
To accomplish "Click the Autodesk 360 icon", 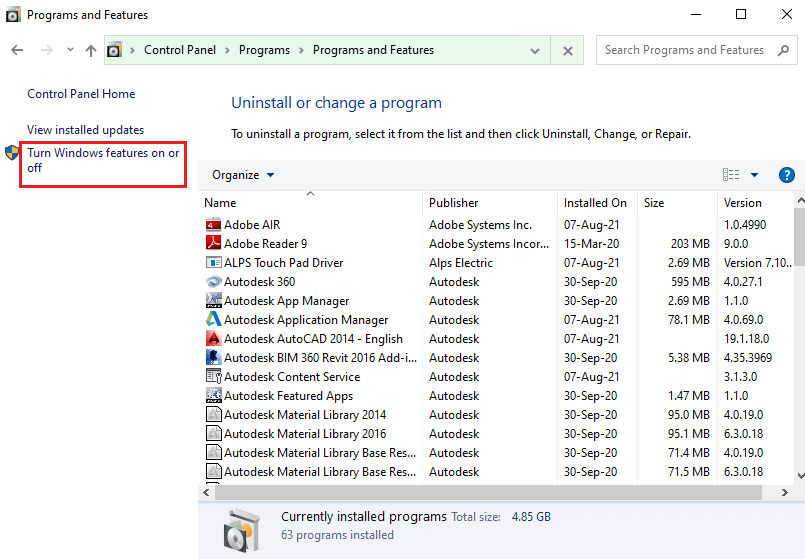I will point(214,281).
